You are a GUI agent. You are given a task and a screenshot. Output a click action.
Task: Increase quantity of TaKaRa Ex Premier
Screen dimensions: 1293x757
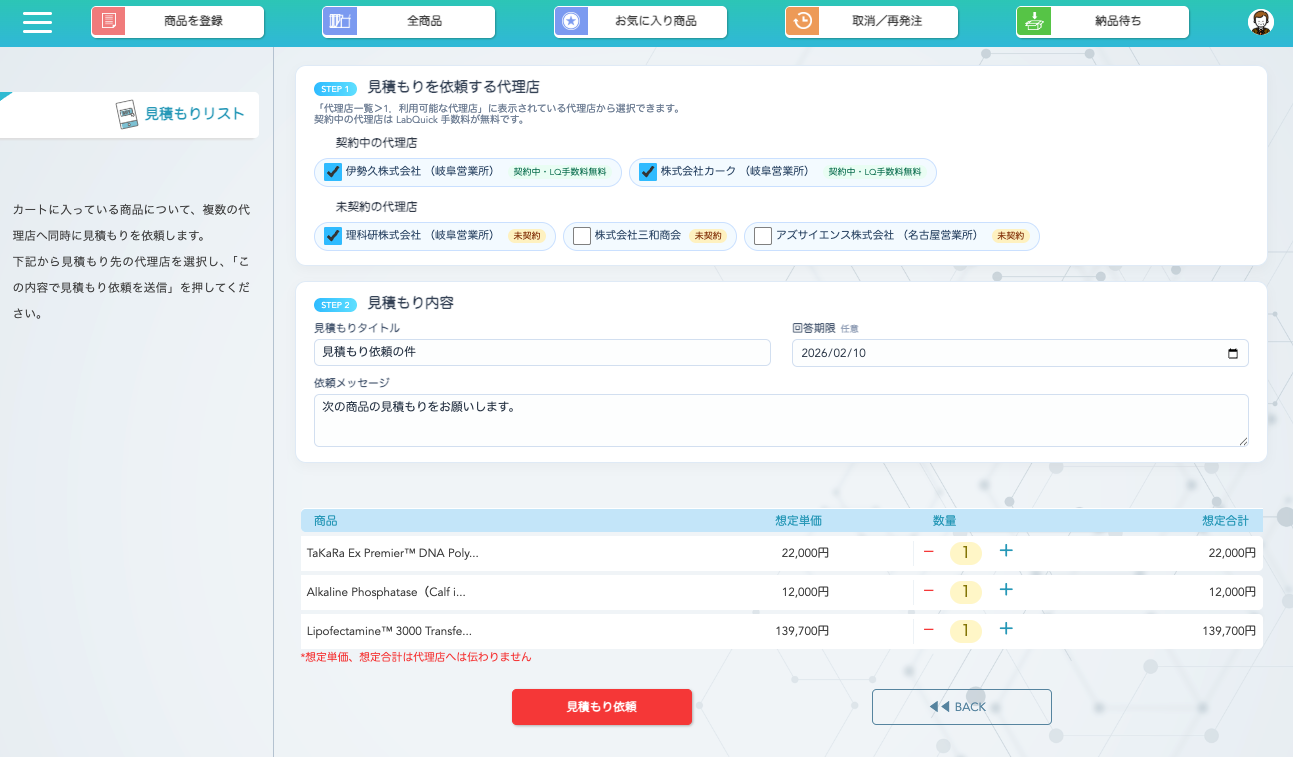point(1006,551)
